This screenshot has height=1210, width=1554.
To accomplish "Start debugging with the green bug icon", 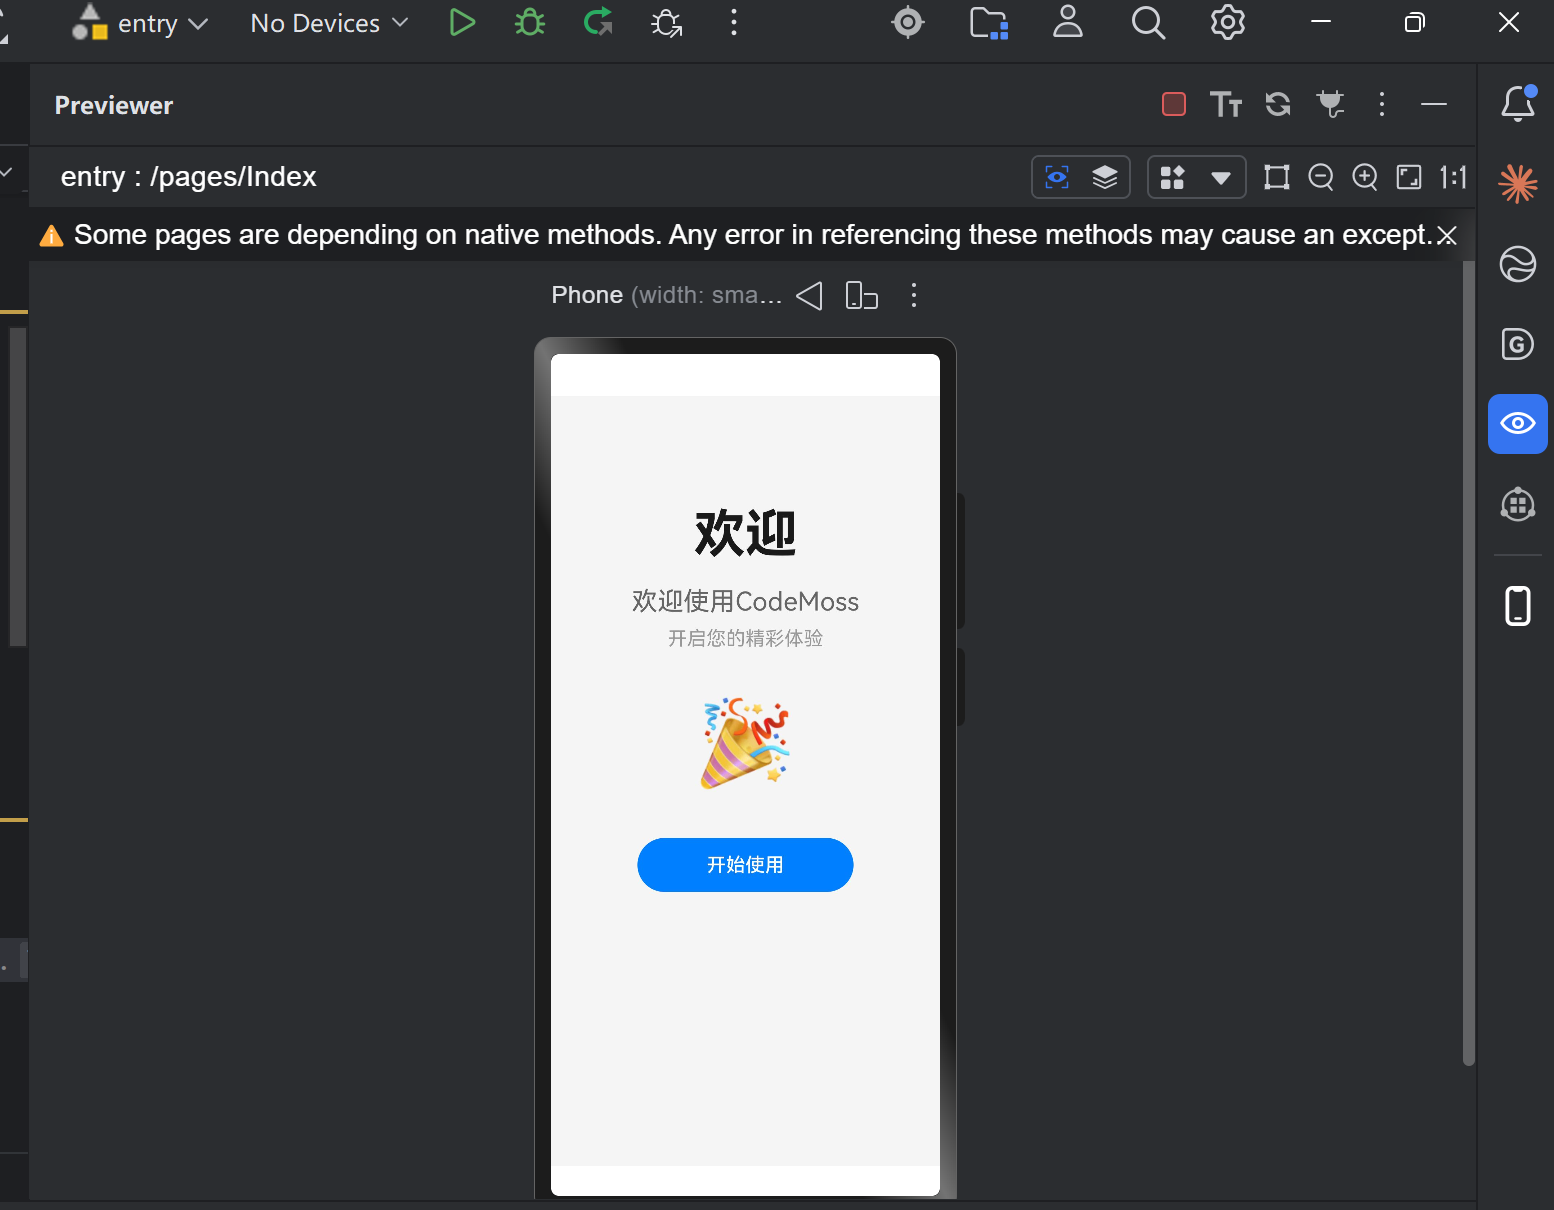I will click(x=530, y=23).
